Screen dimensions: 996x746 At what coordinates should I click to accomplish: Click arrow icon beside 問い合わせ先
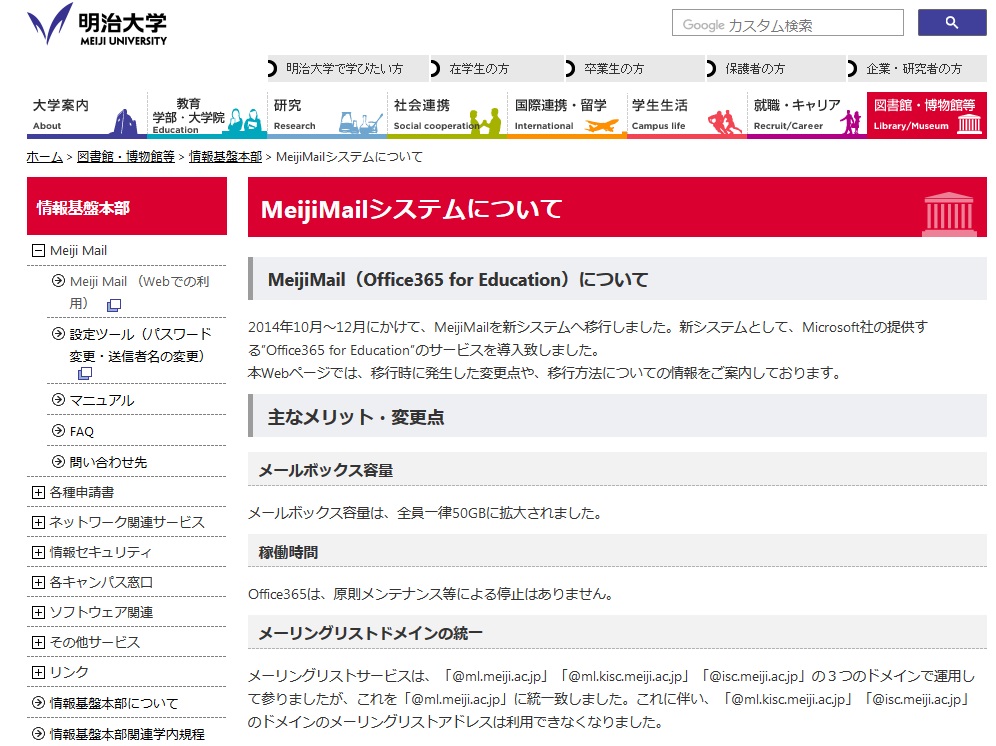click(x=58, y=462)
